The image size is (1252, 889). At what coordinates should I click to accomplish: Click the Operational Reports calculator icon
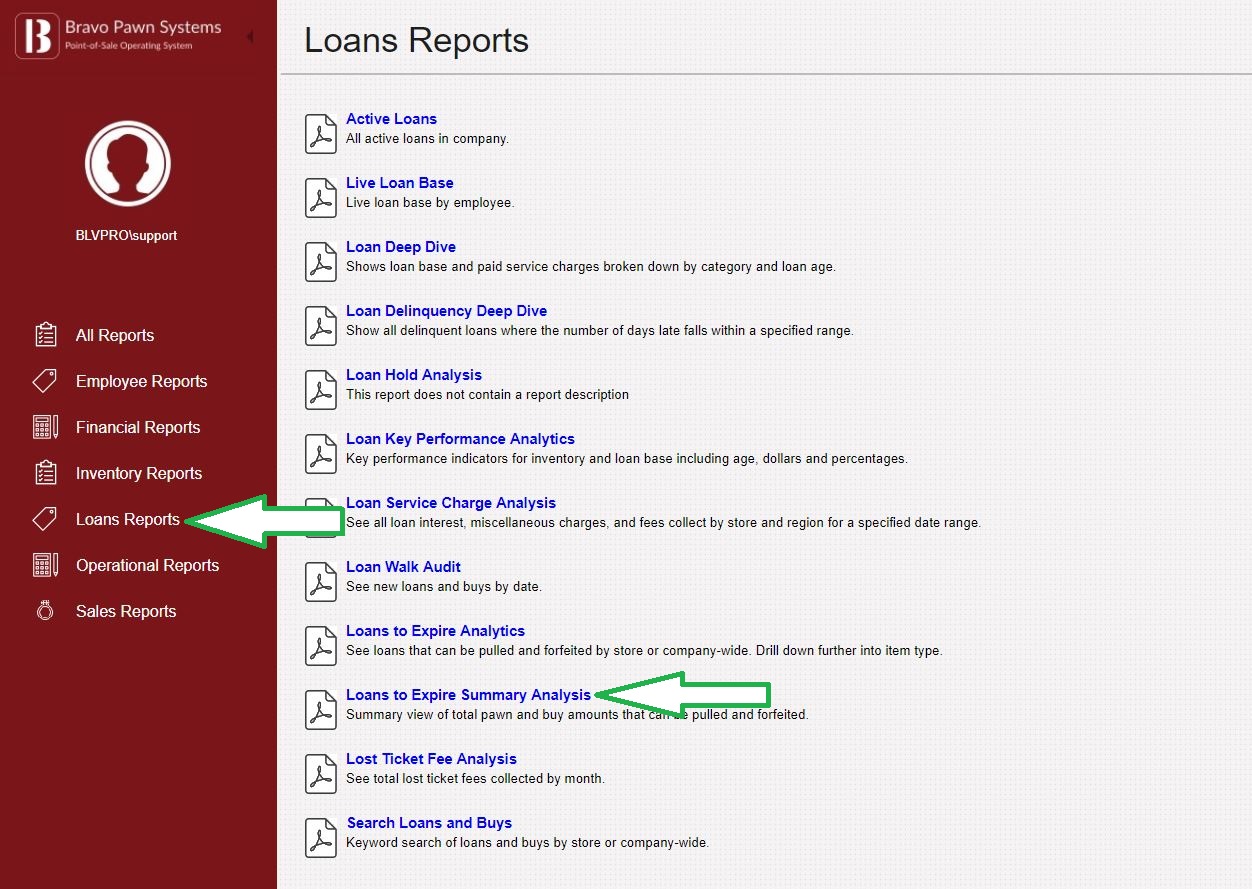45,565
